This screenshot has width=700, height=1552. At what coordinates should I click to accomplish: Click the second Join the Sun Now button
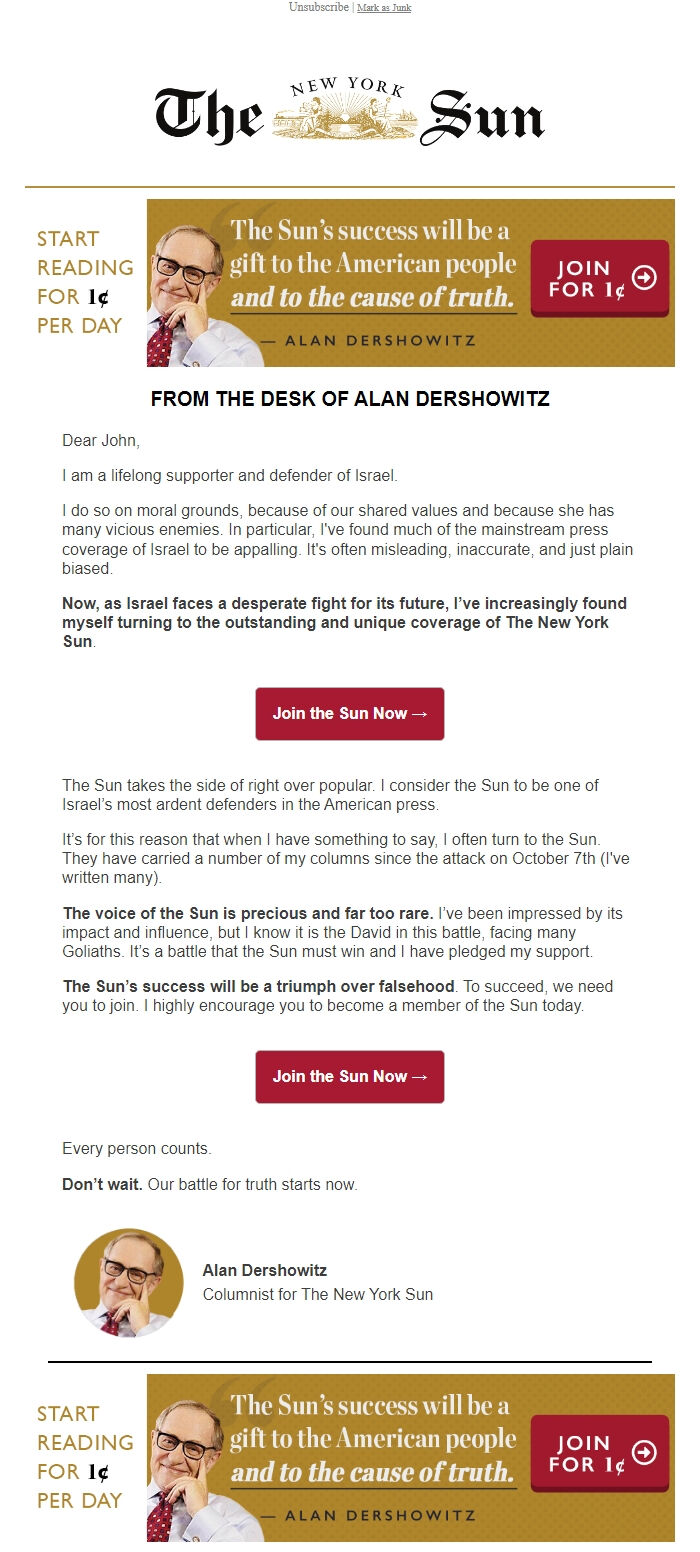tap(349, 1076)
